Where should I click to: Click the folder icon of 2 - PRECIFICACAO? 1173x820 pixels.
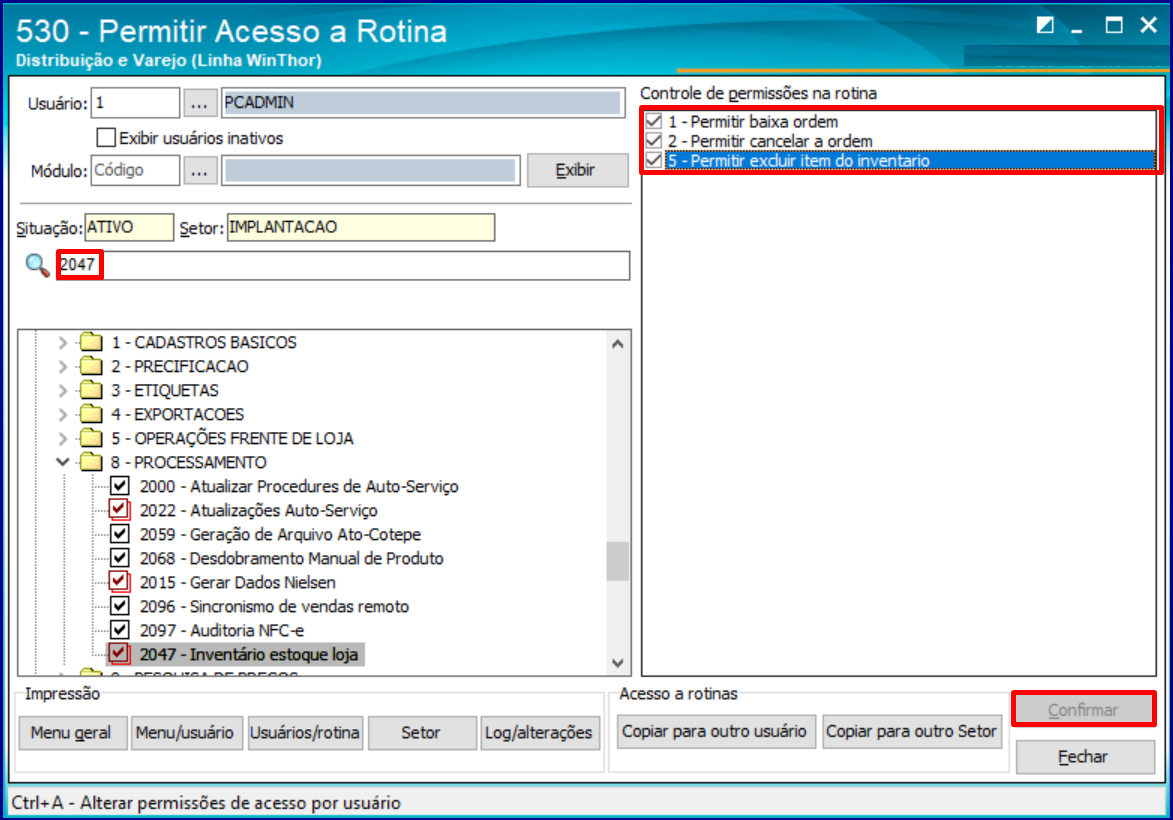pos(91,366)
